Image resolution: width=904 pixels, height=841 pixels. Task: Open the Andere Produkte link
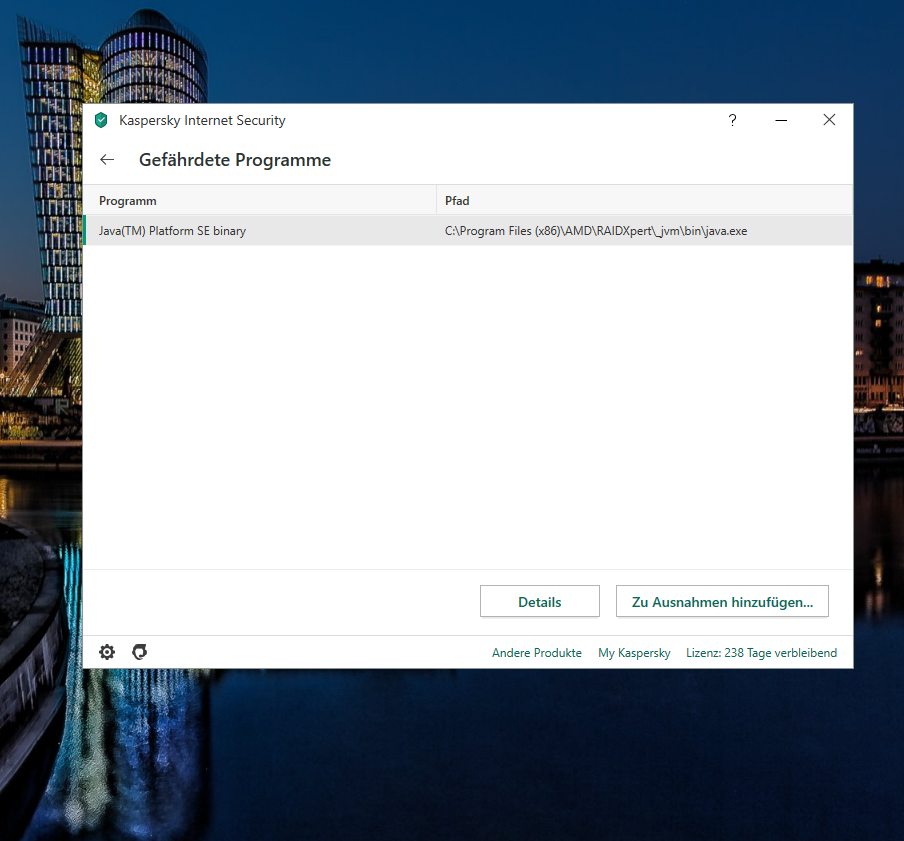[537, 653]
